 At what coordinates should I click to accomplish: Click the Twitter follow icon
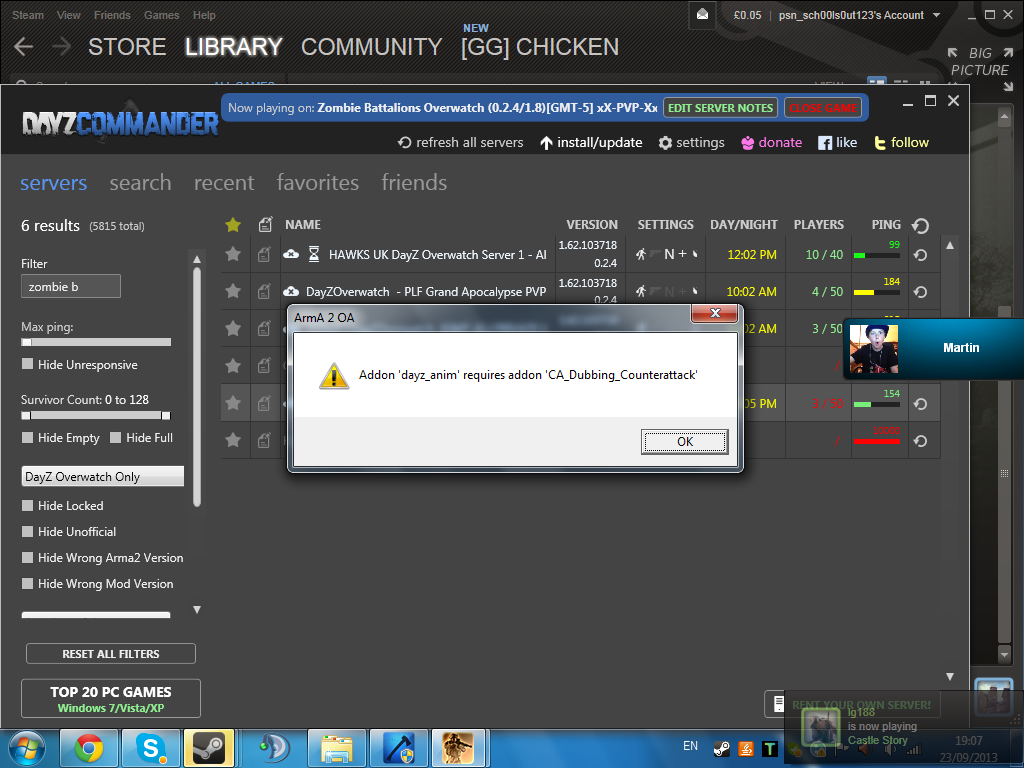point(880,143)
